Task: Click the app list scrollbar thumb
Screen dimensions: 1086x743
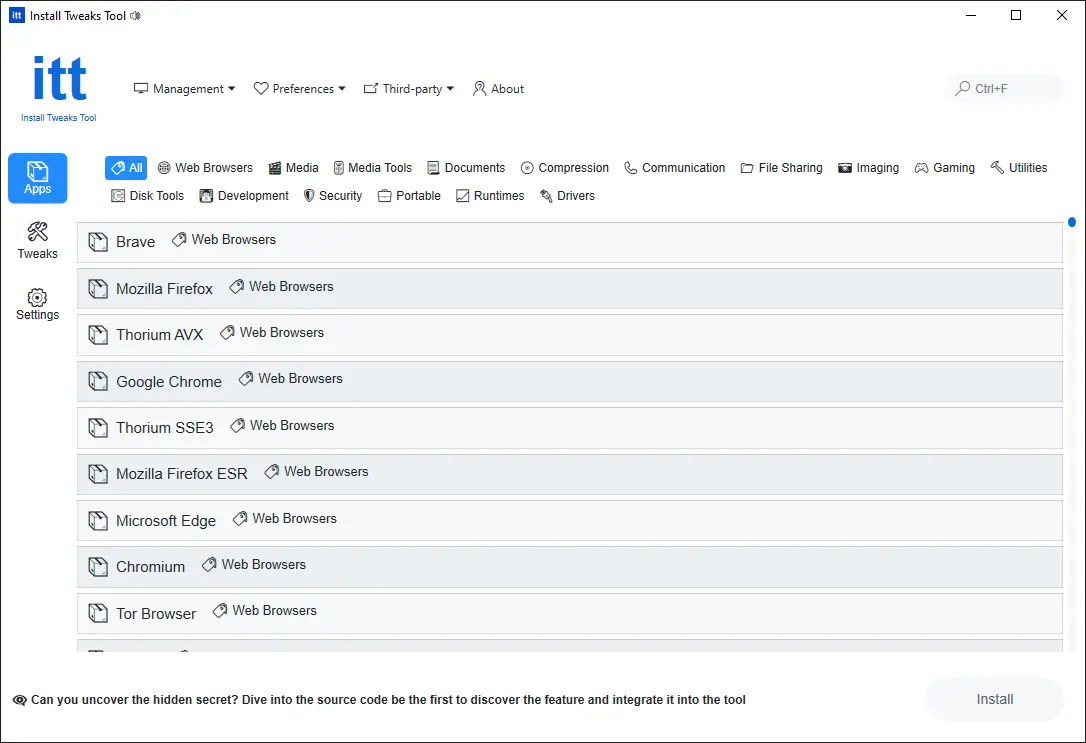Action: [x=1071, y=222]
